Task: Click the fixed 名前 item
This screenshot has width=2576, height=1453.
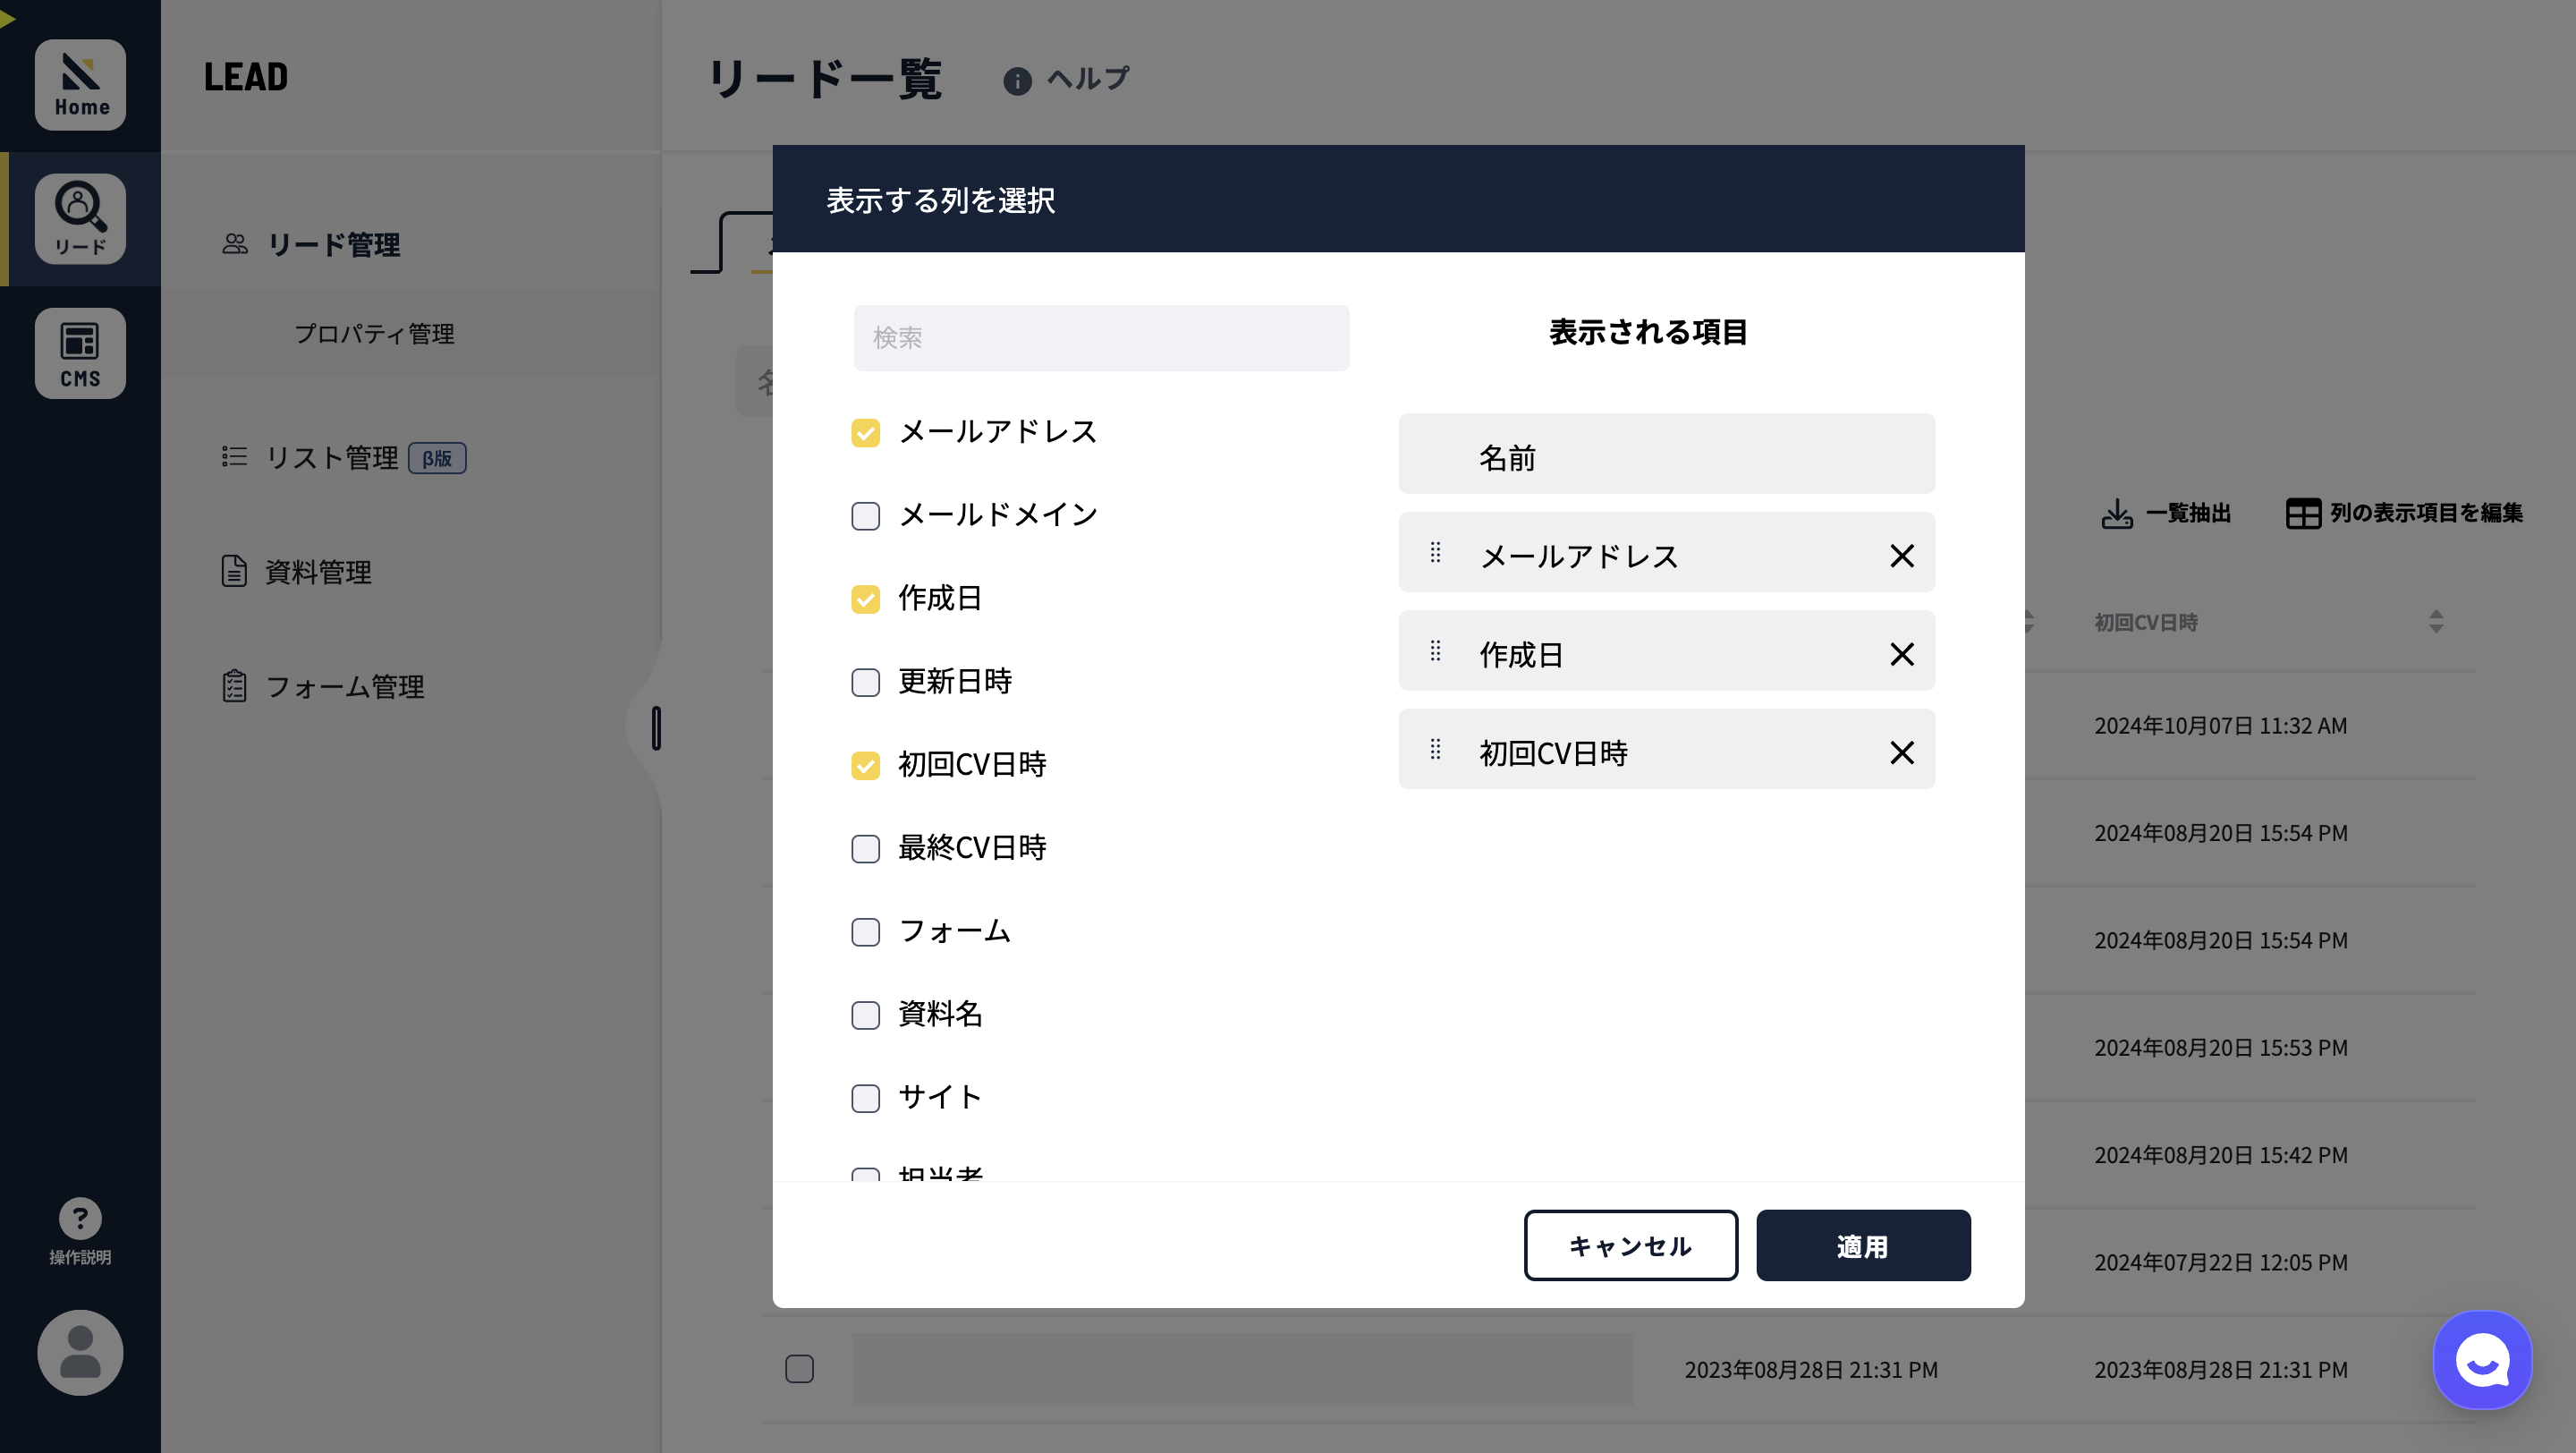Action: (1667, 453)
